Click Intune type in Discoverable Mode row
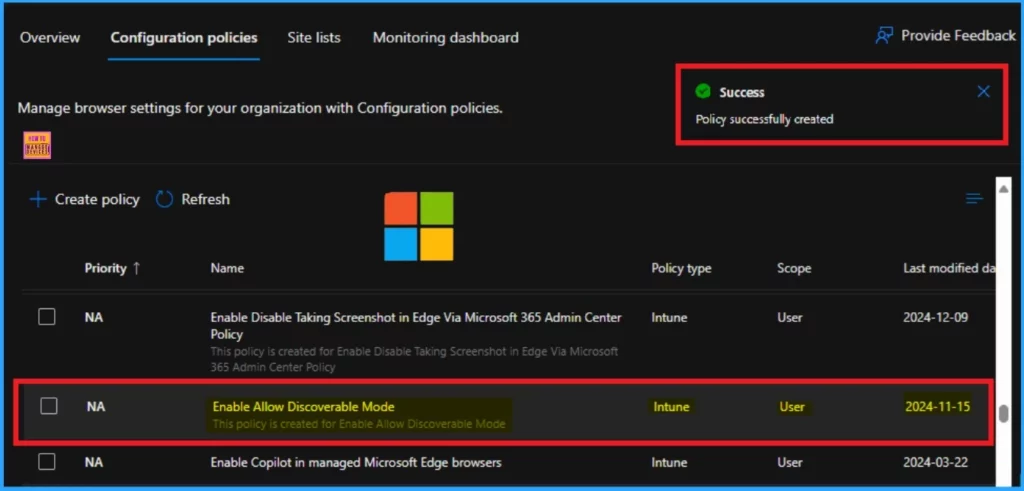 point(671,407)
